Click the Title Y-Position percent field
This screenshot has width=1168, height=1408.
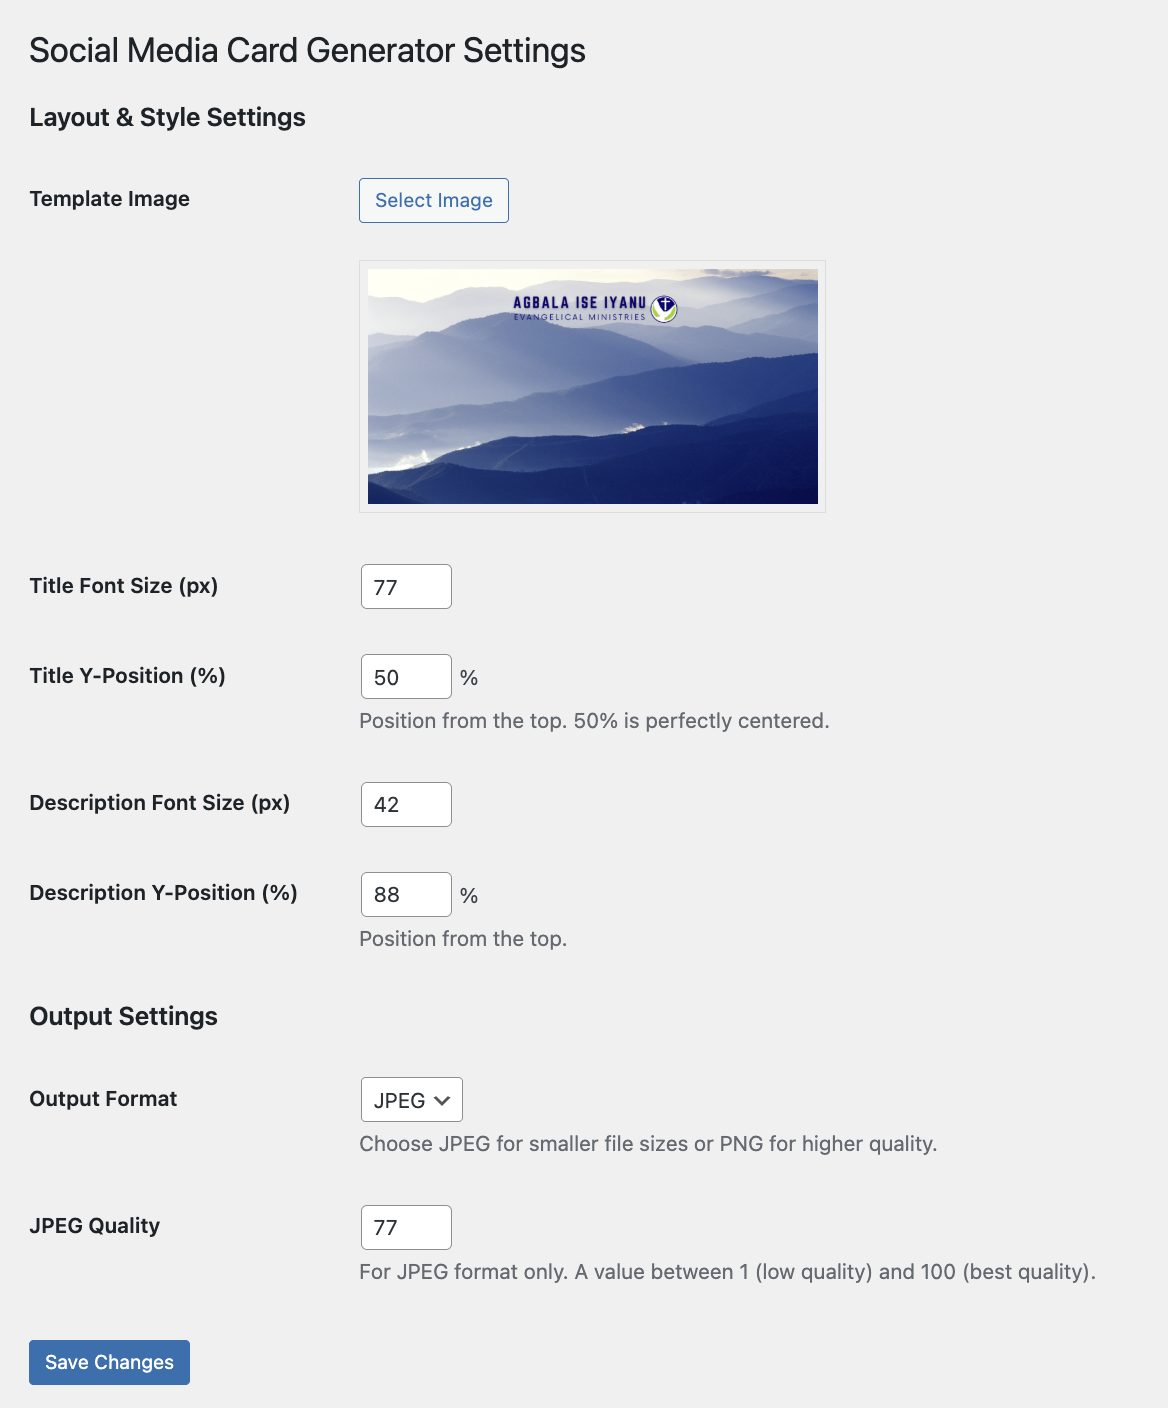pyautogui.click(x=406, y=677)
